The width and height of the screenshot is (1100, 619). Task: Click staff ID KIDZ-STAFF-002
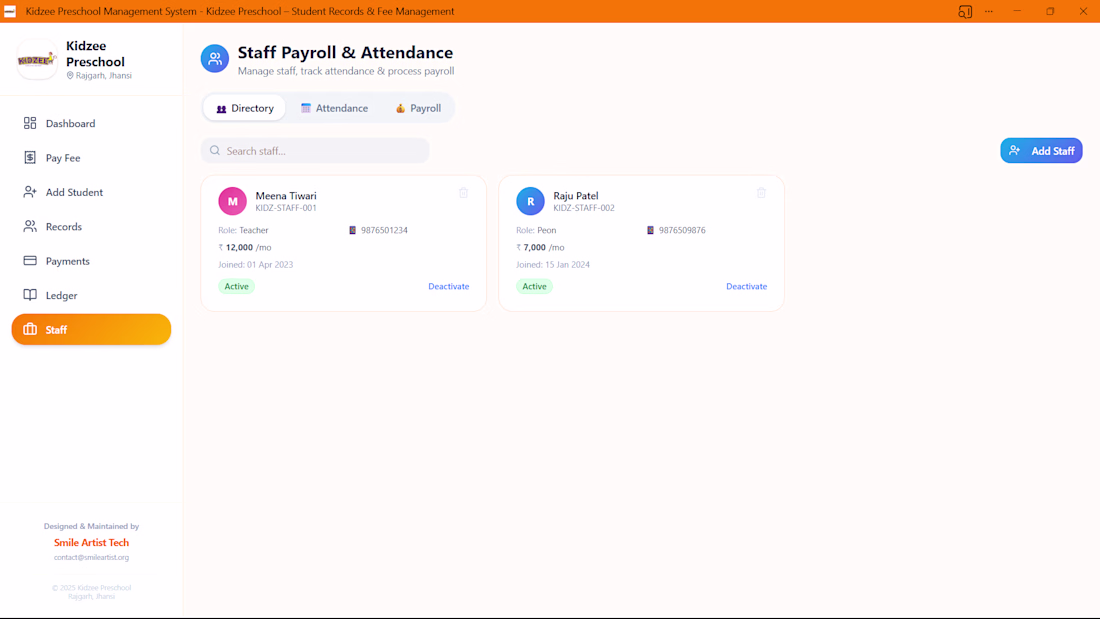584,208
